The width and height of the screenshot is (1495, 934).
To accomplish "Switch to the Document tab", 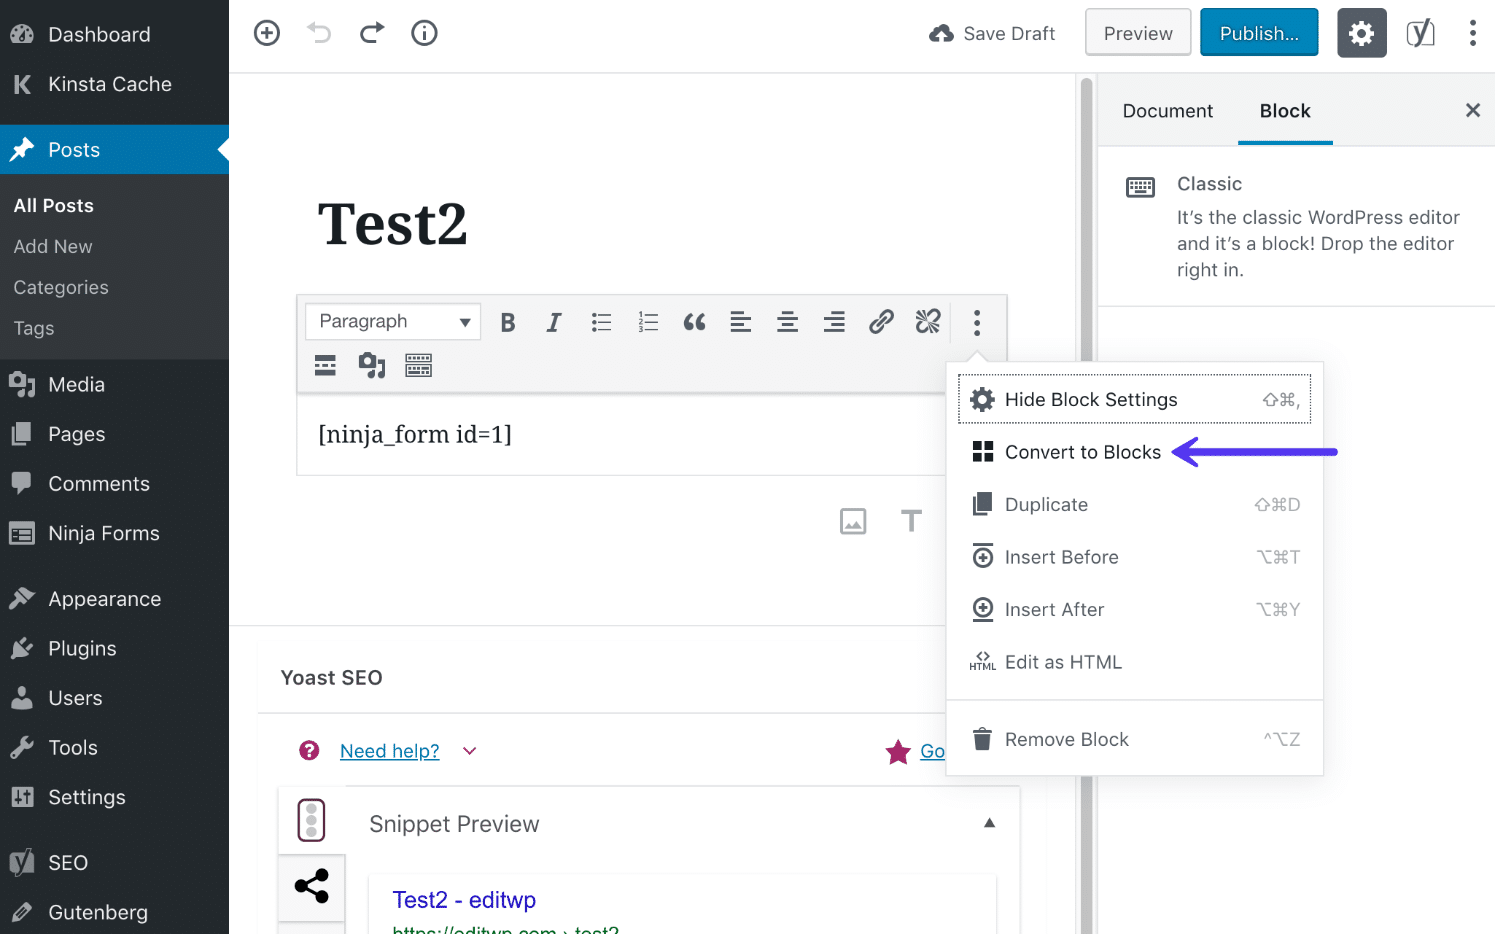I will click(1167, 111).
